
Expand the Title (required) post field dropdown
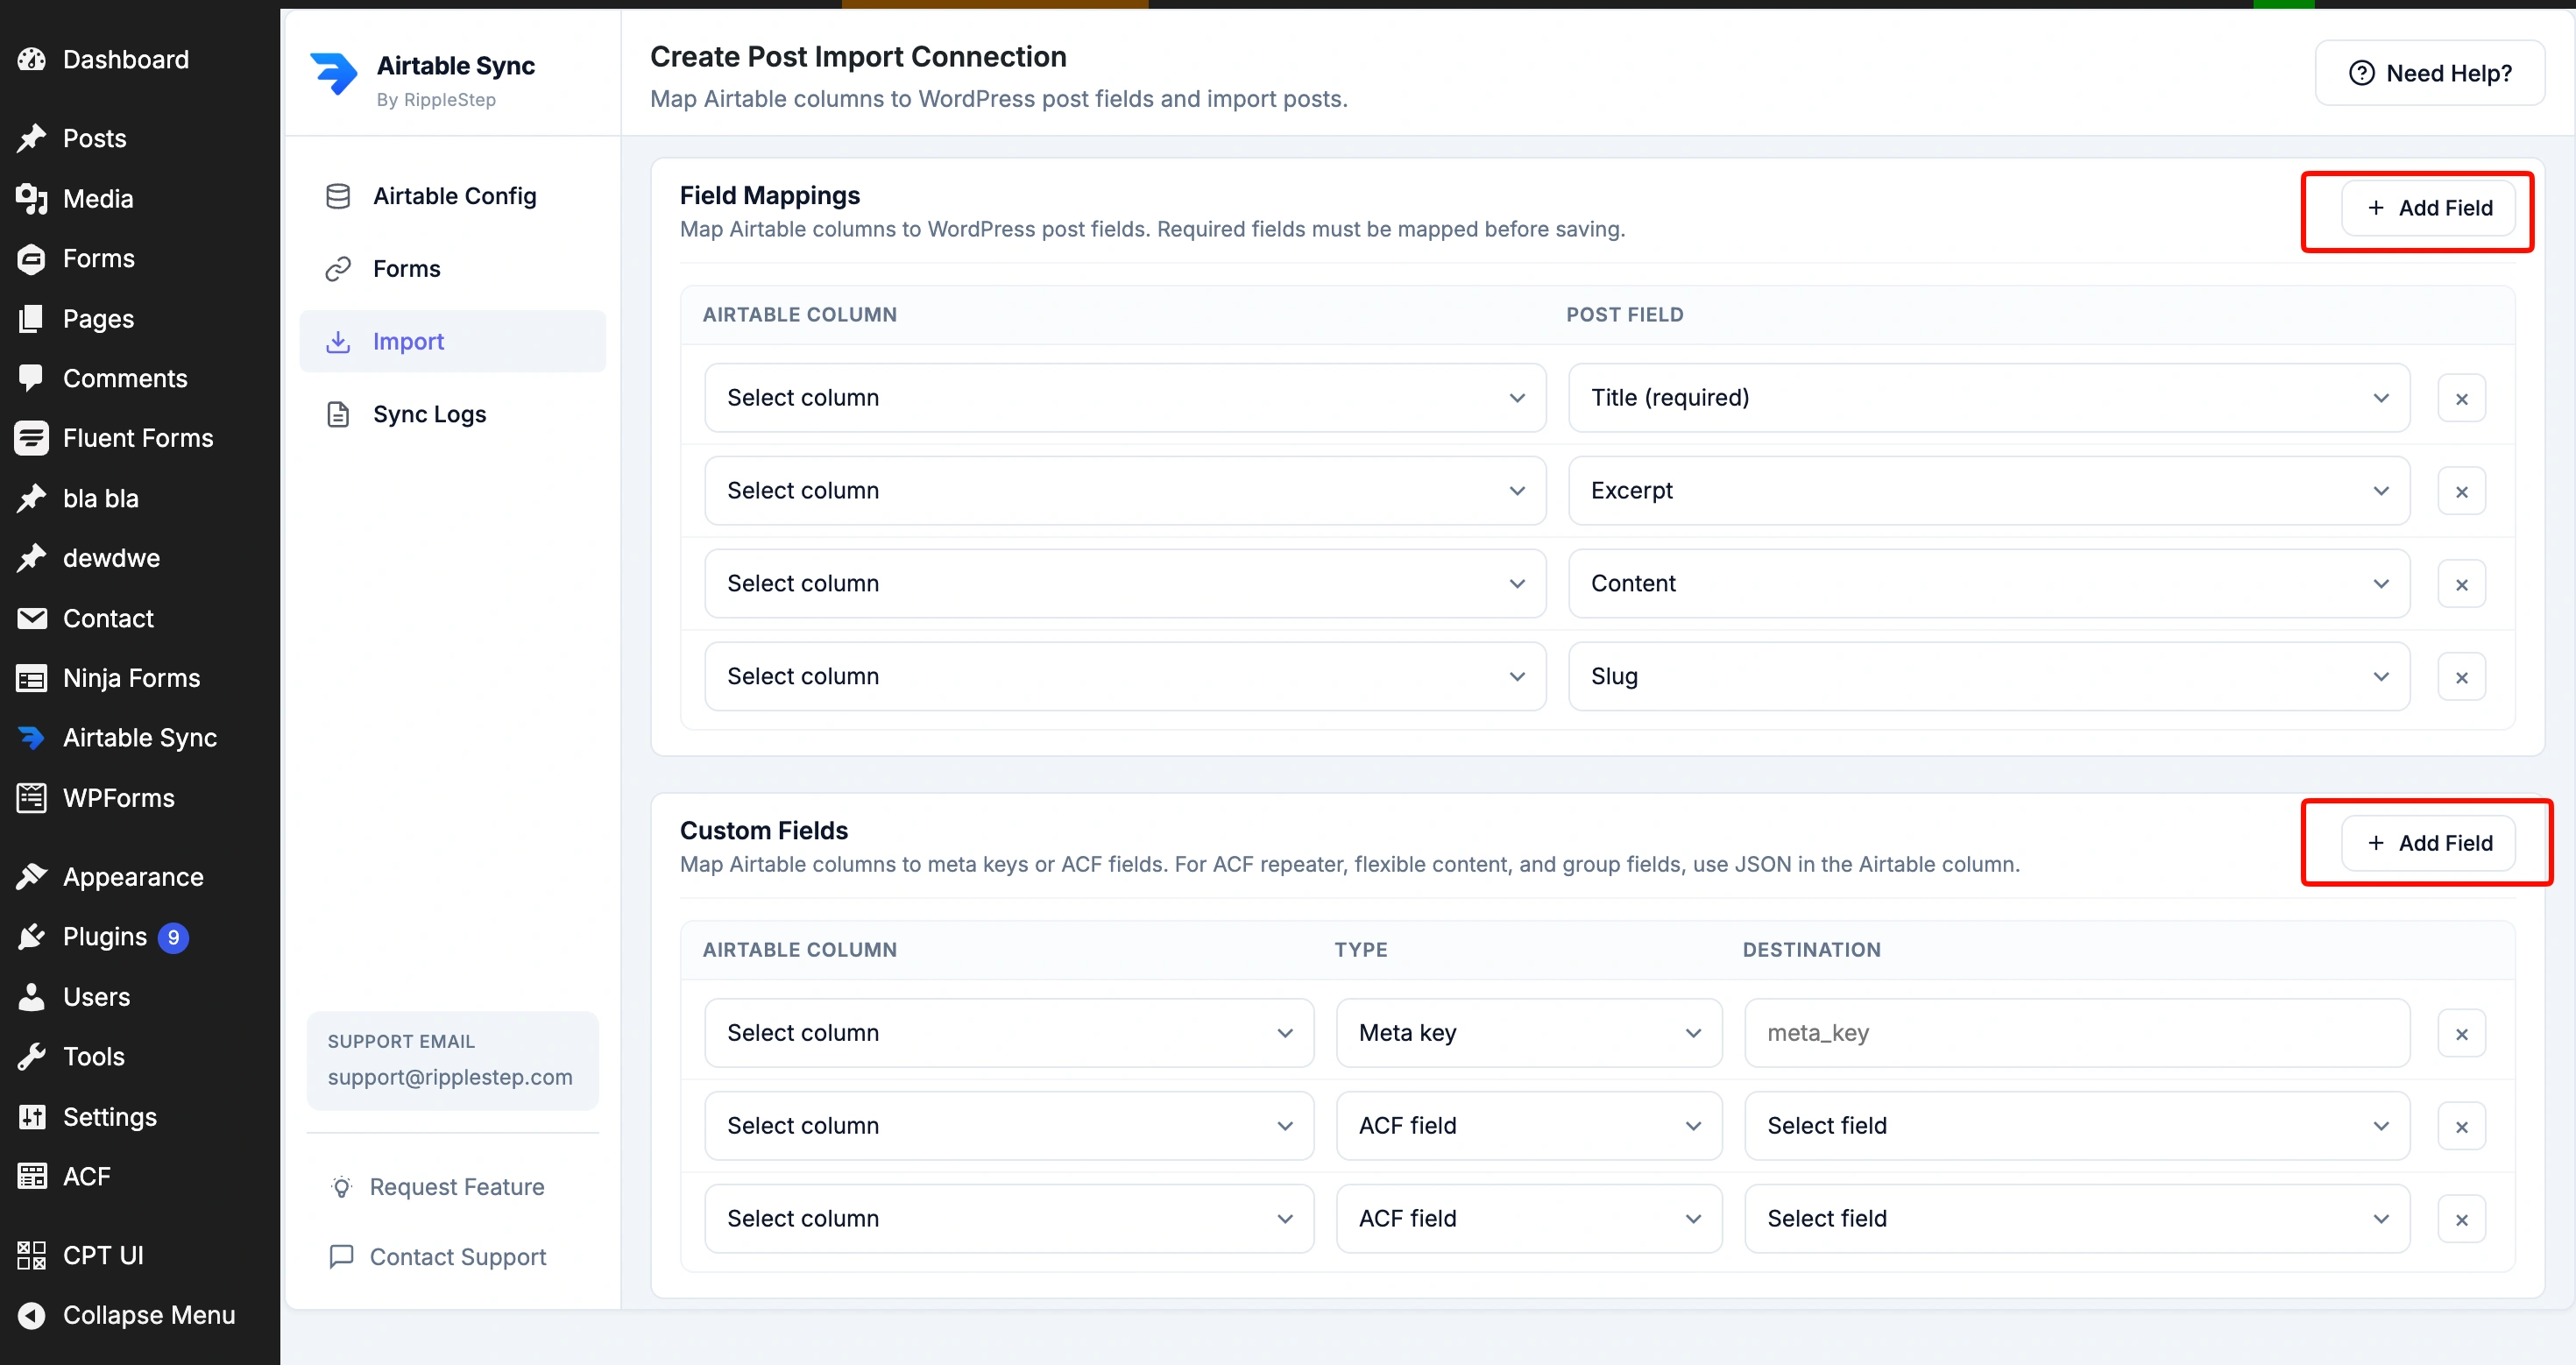pos(1988,398)
